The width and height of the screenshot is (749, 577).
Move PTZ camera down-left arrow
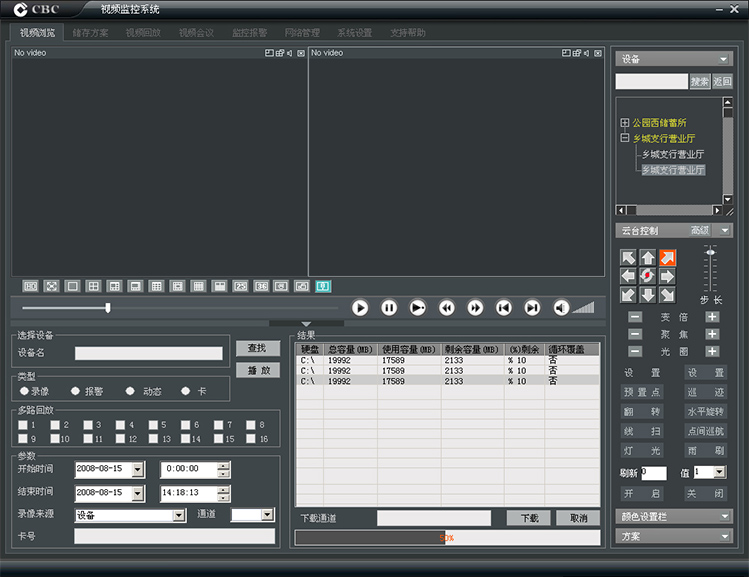pos(628,295)
